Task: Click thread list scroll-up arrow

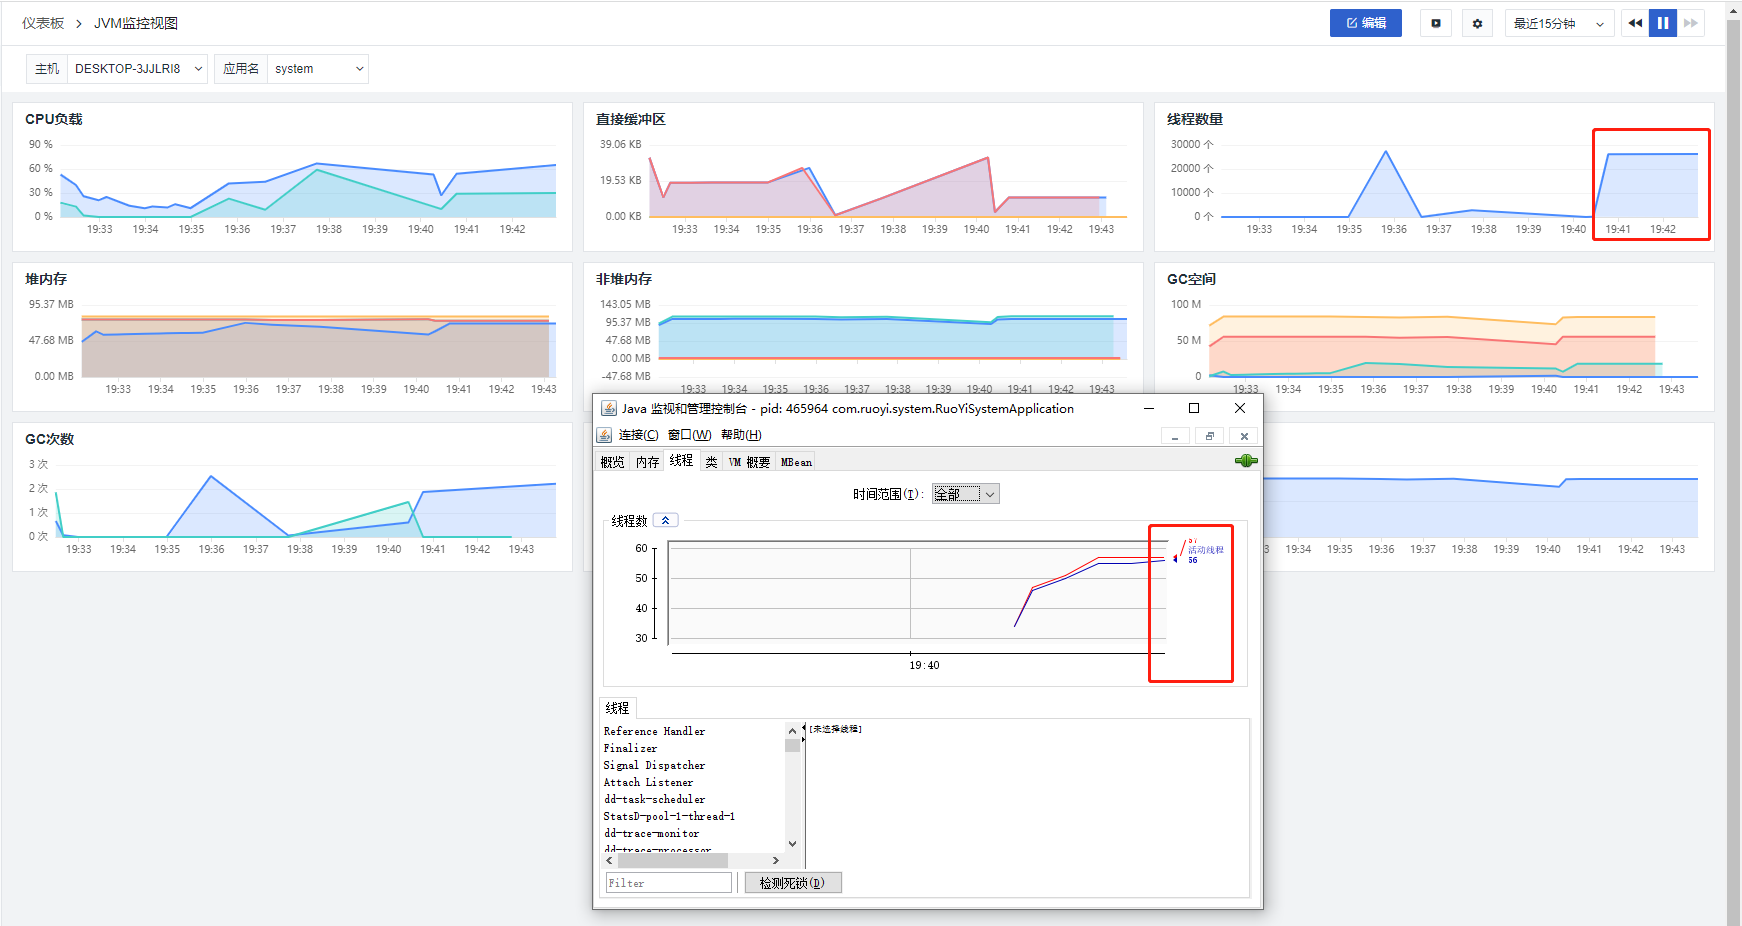Action: coord(793,731)
